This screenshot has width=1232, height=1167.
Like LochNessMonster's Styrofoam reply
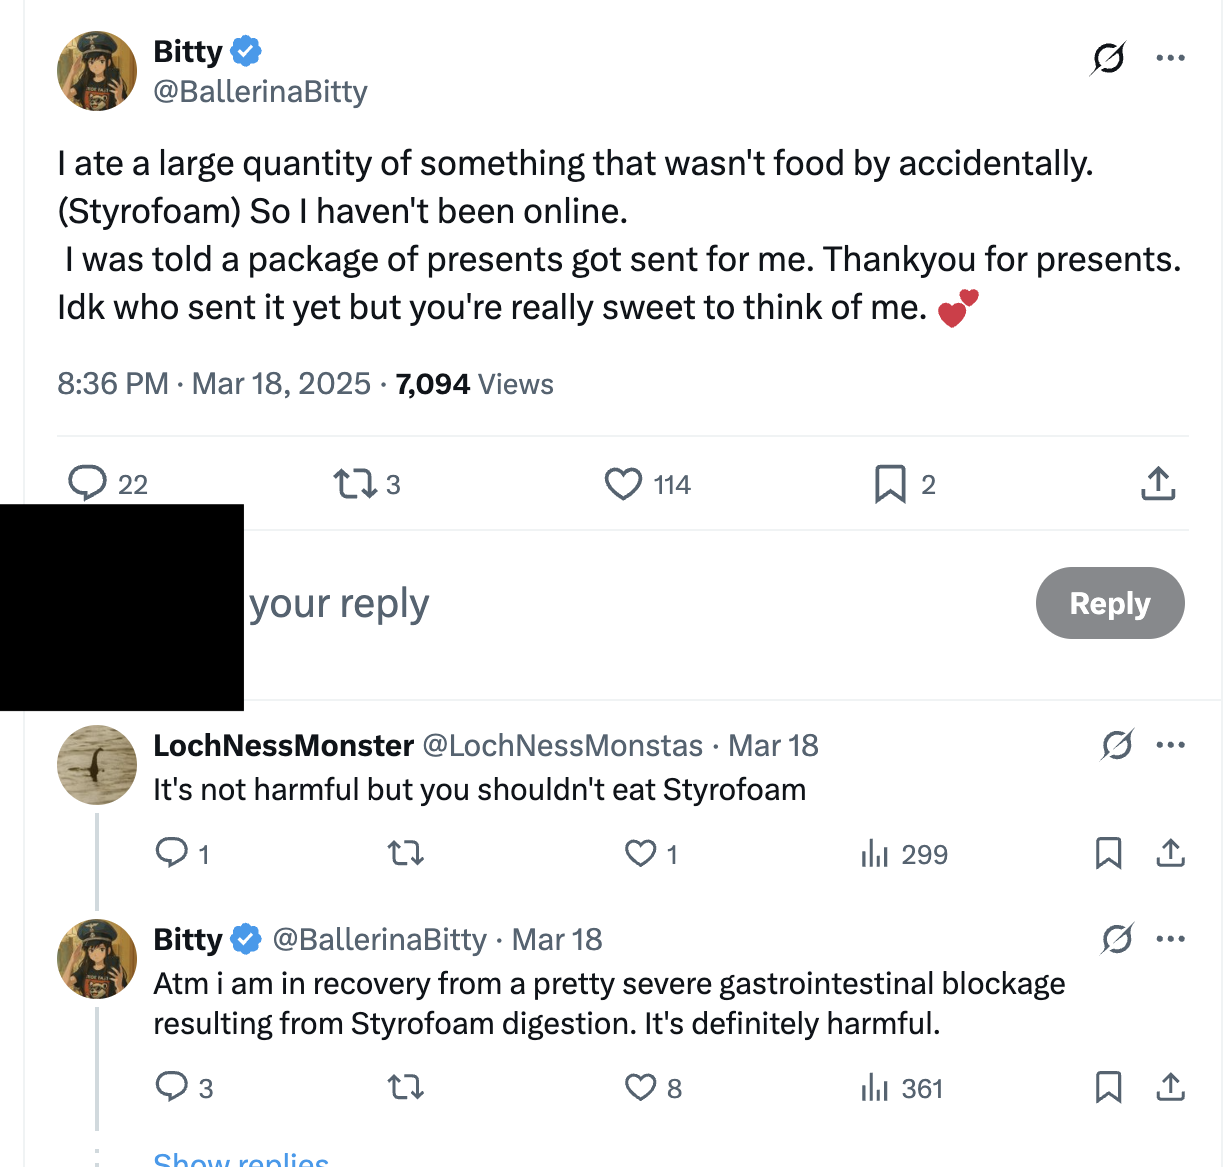(651, 854)
